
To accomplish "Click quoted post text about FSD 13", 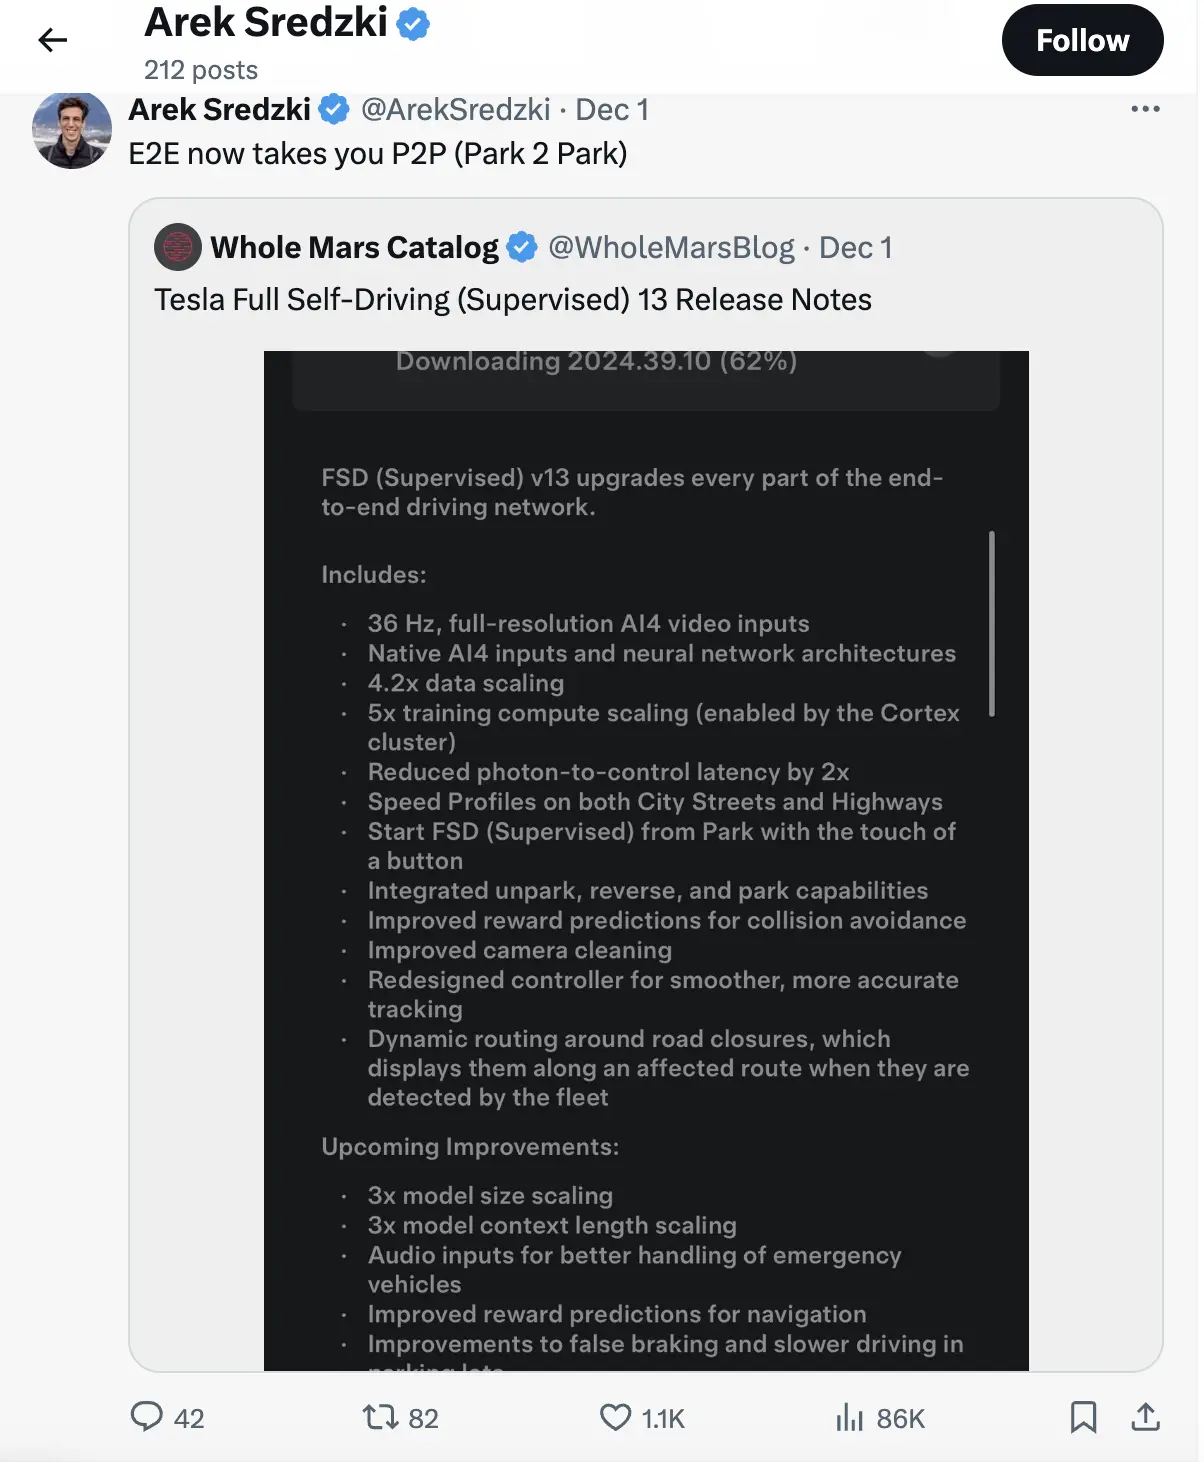I will click(x=512, y=300).
